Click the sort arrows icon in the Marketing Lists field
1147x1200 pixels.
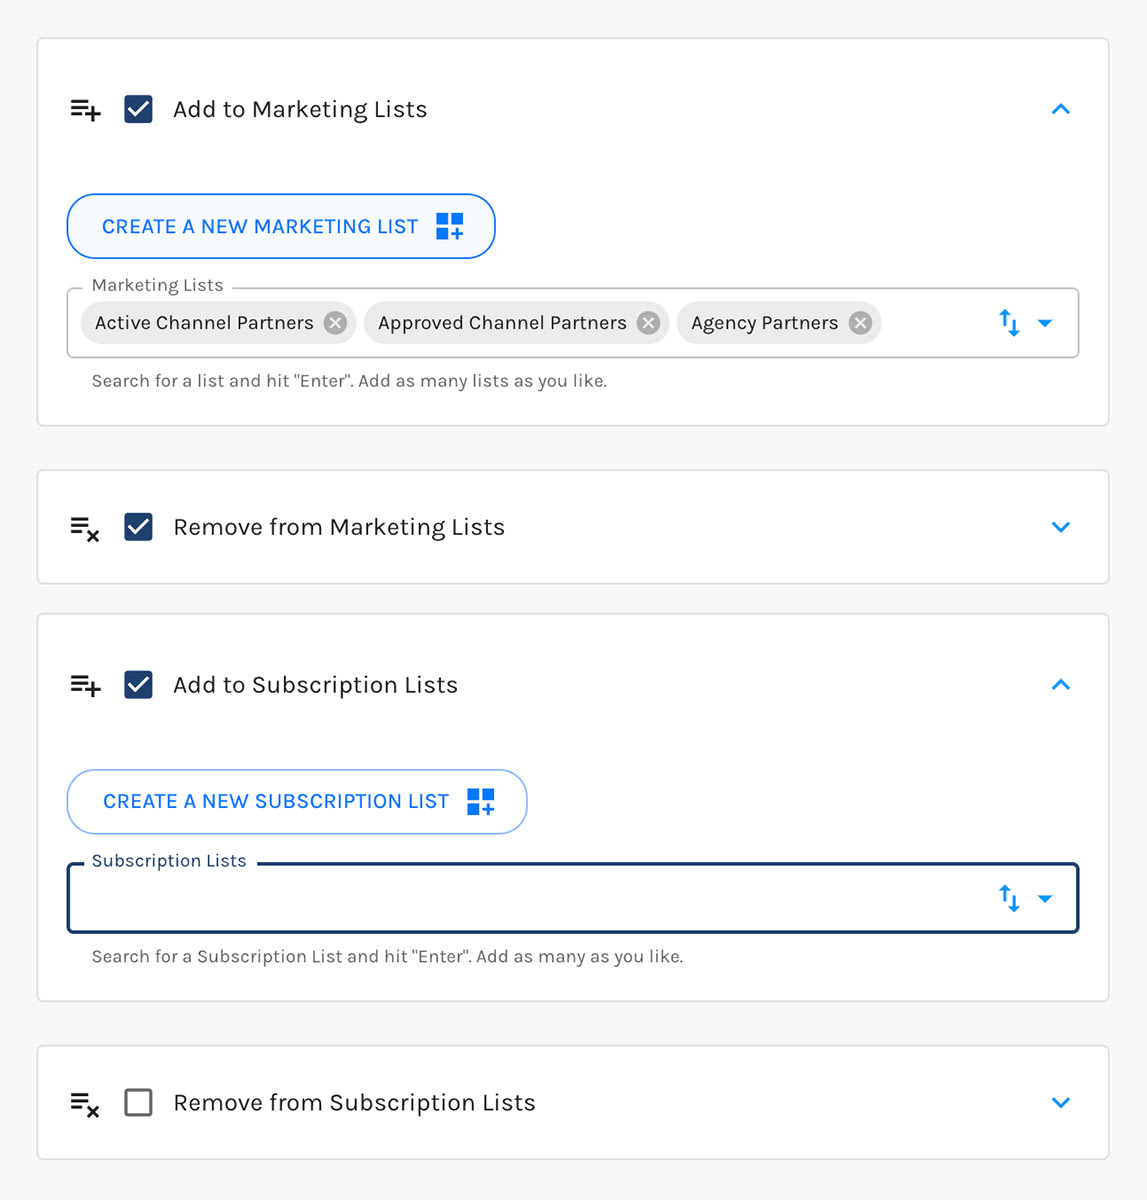coord(1009,322)
